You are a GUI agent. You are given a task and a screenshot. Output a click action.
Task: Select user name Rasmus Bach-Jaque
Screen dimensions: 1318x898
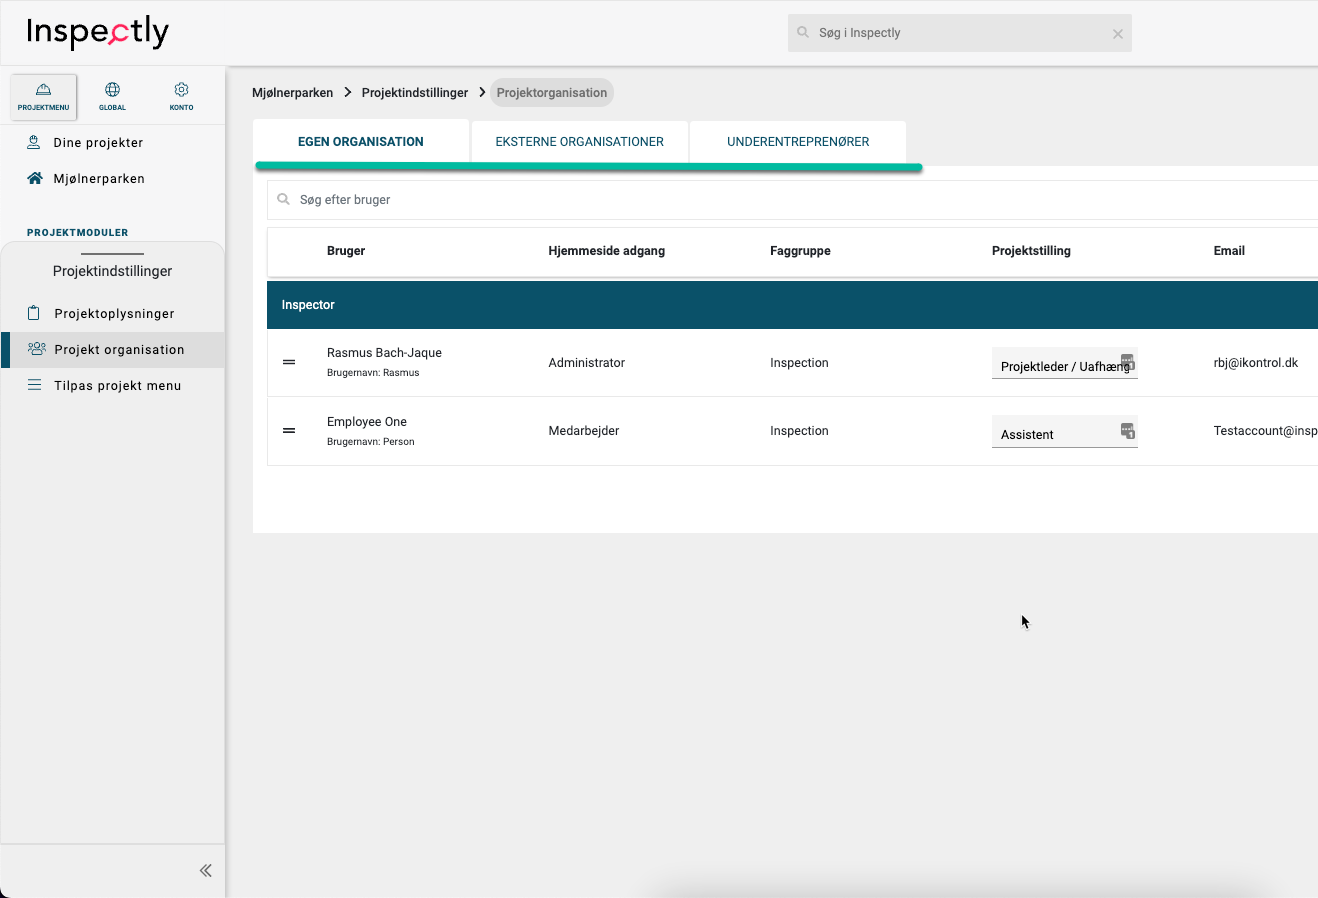click(384, 353)
